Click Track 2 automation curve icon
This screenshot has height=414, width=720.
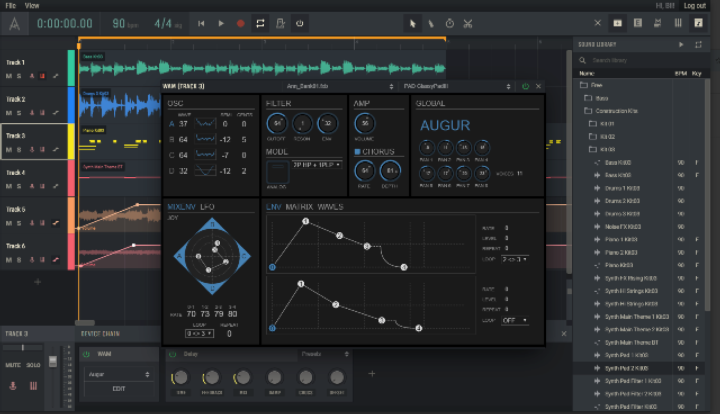[x=56, y=113]
